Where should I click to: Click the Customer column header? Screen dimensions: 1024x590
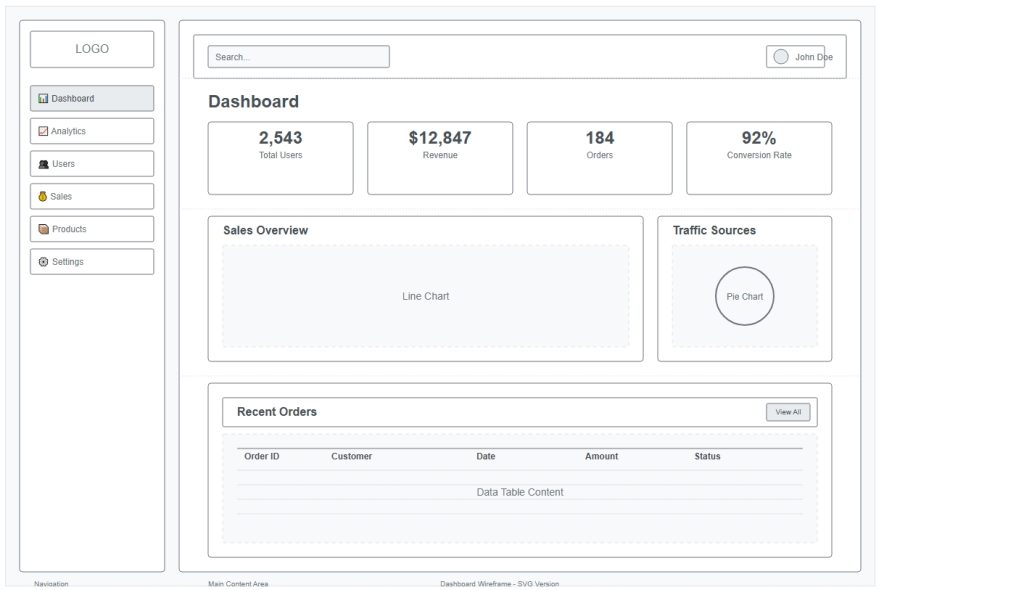[x=351, y=457]
